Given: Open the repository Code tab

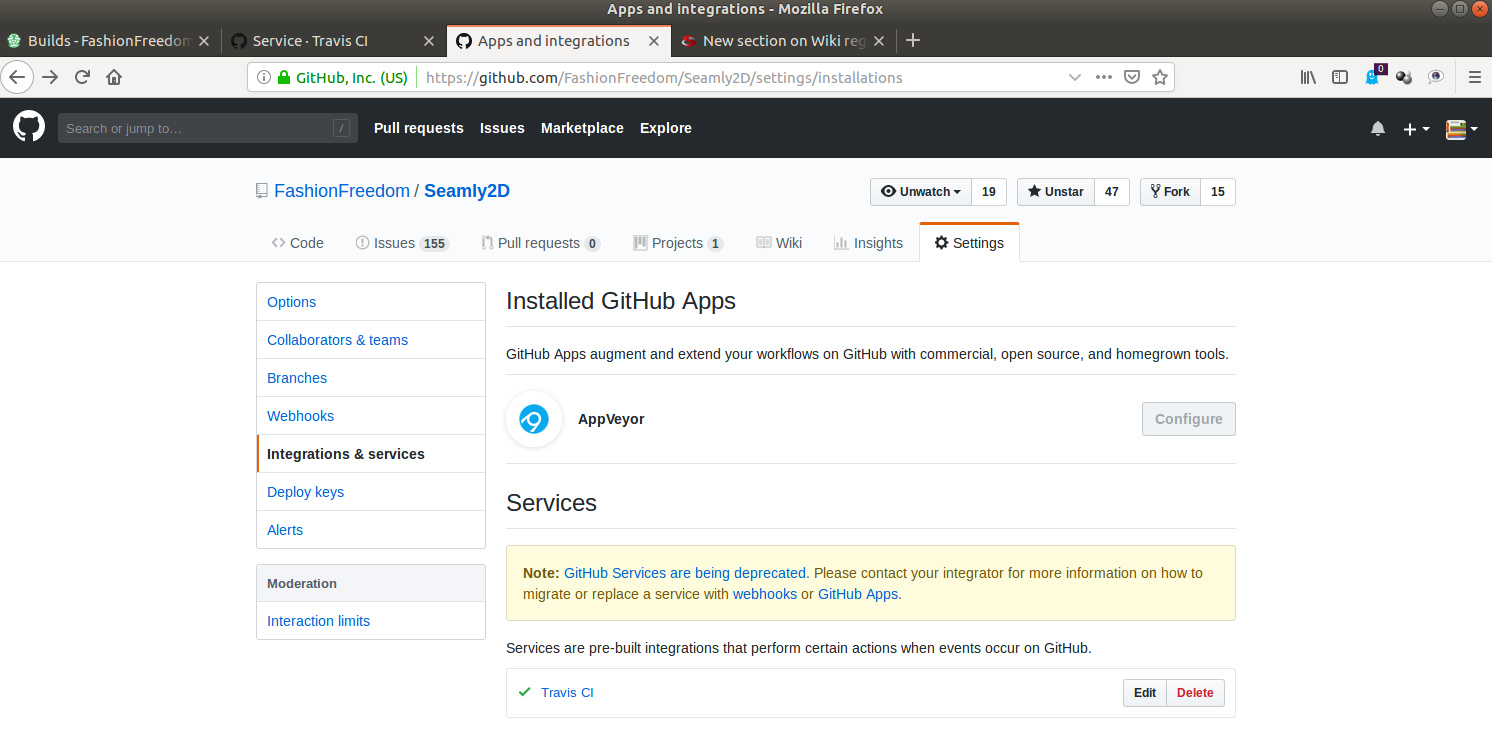Looking at the screenshot, I should [298, 243].
